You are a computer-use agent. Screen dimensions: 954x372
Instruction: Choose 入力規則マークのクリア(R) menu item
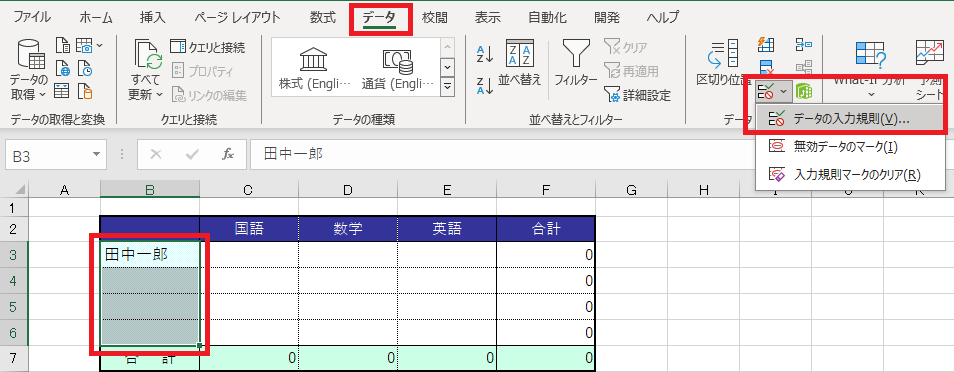852,175
